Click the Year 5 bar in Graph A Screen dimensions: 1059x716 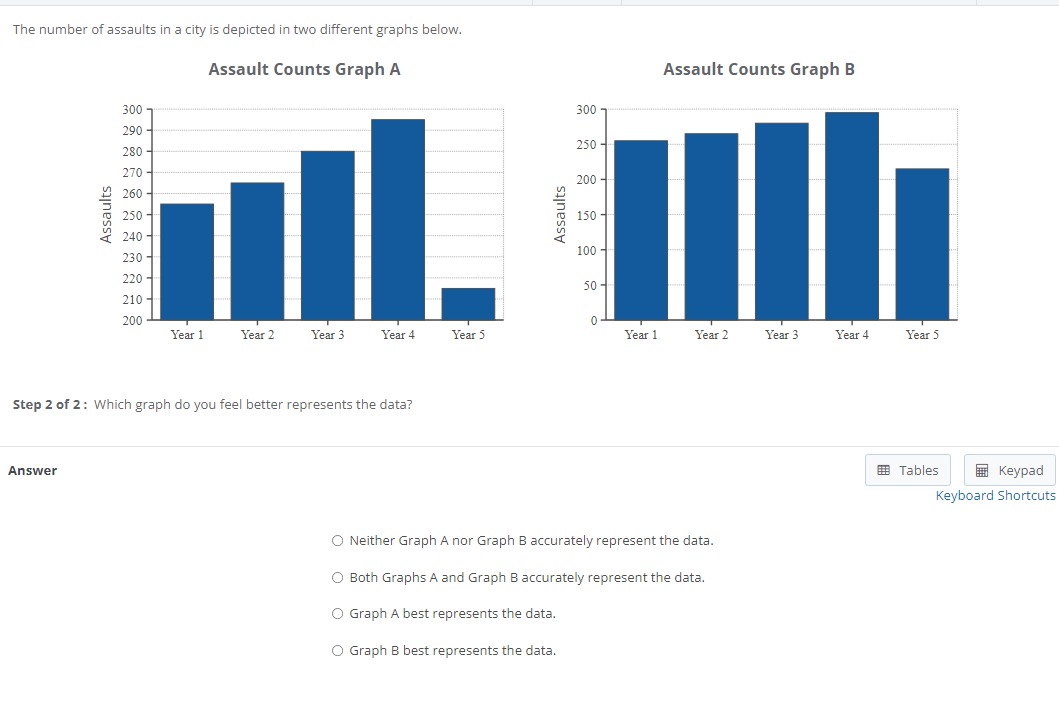[468, 305]
